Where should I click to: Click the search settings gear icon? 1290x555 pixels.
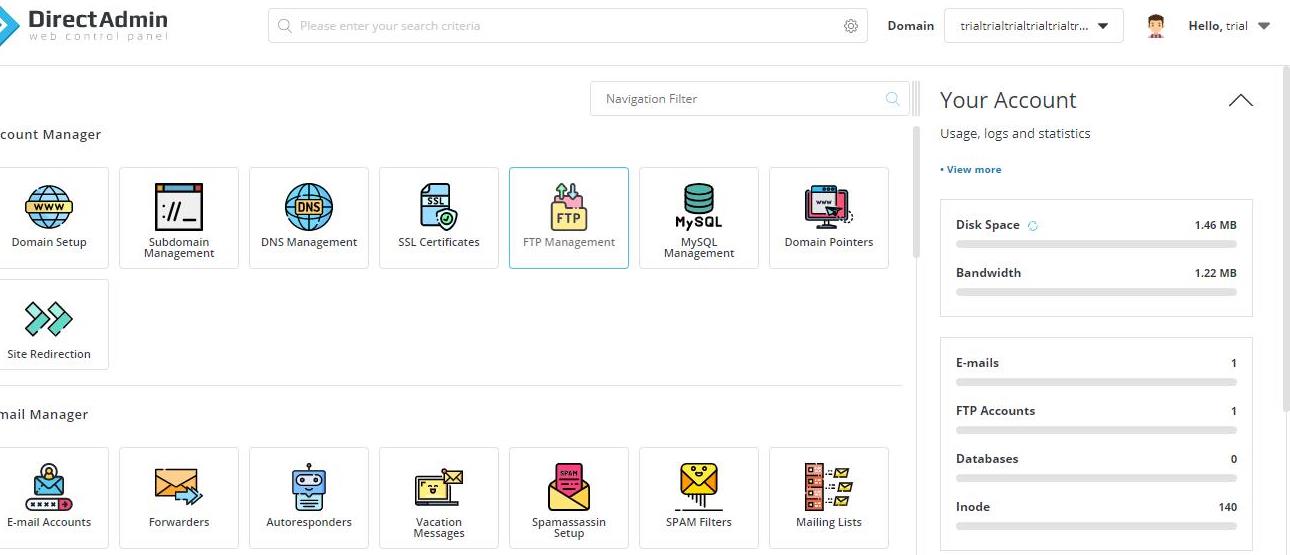tap(851, 26)
